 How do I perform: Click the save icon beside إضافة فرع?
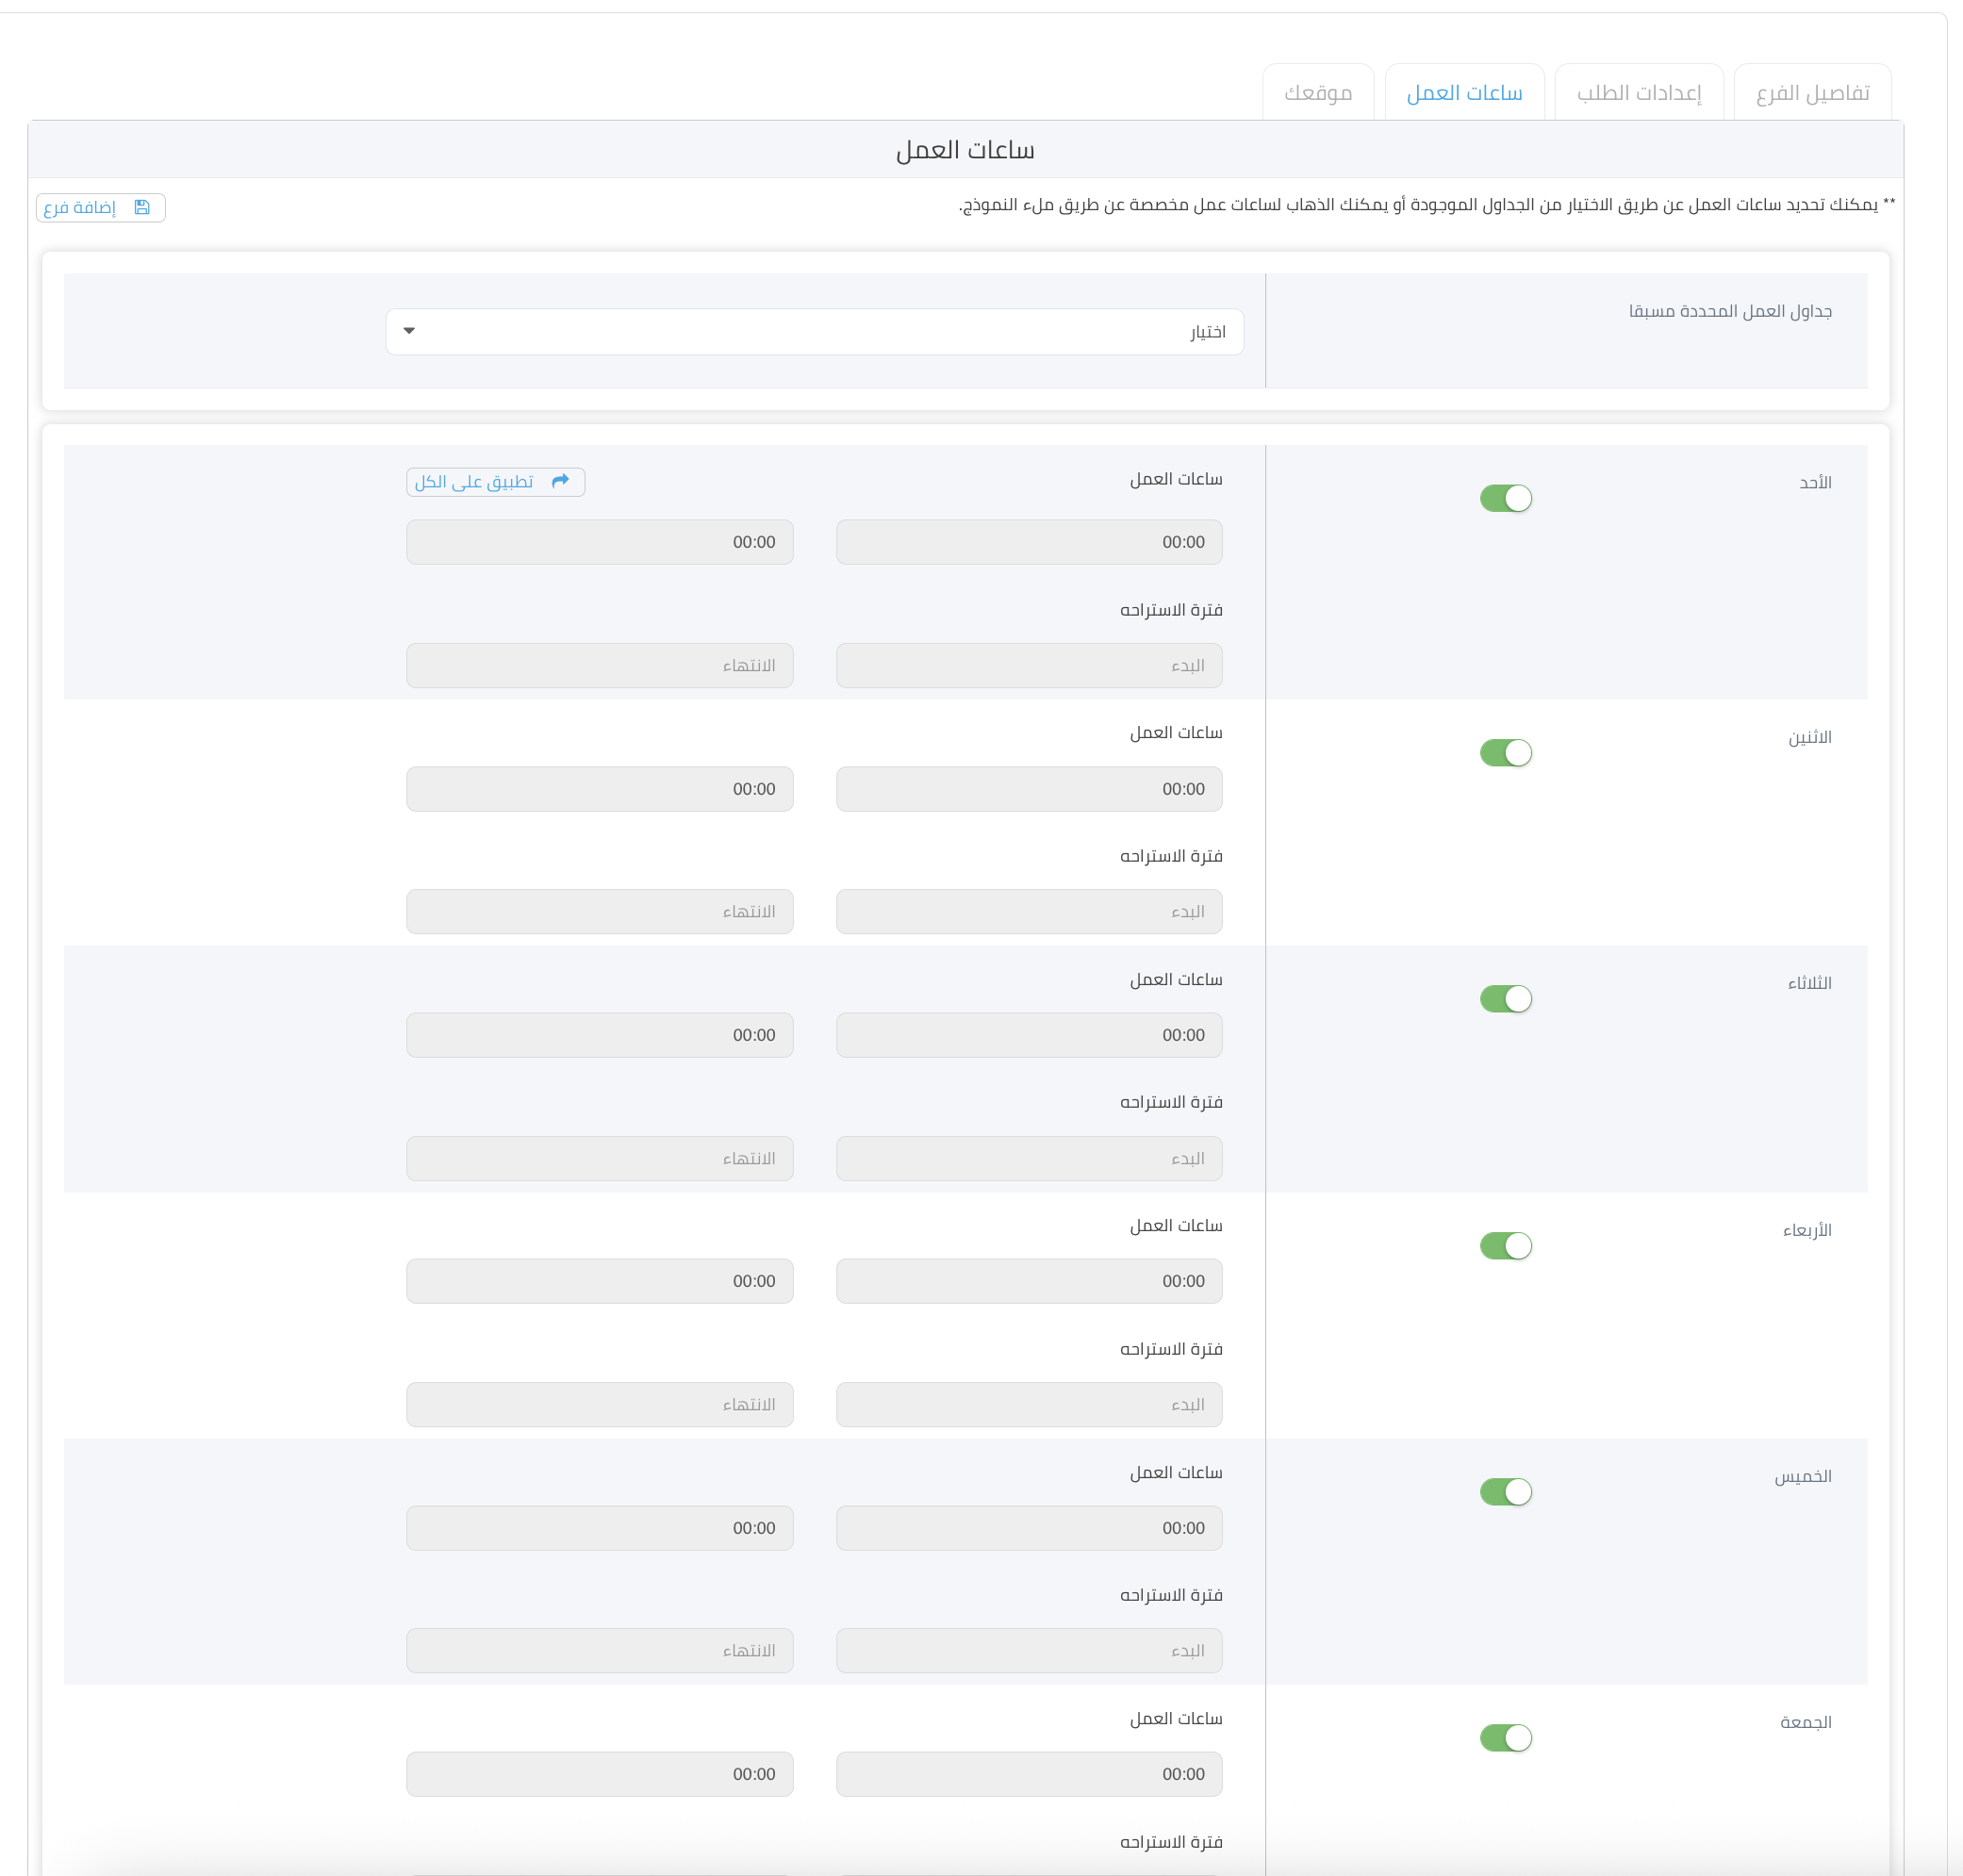(142, 207)
